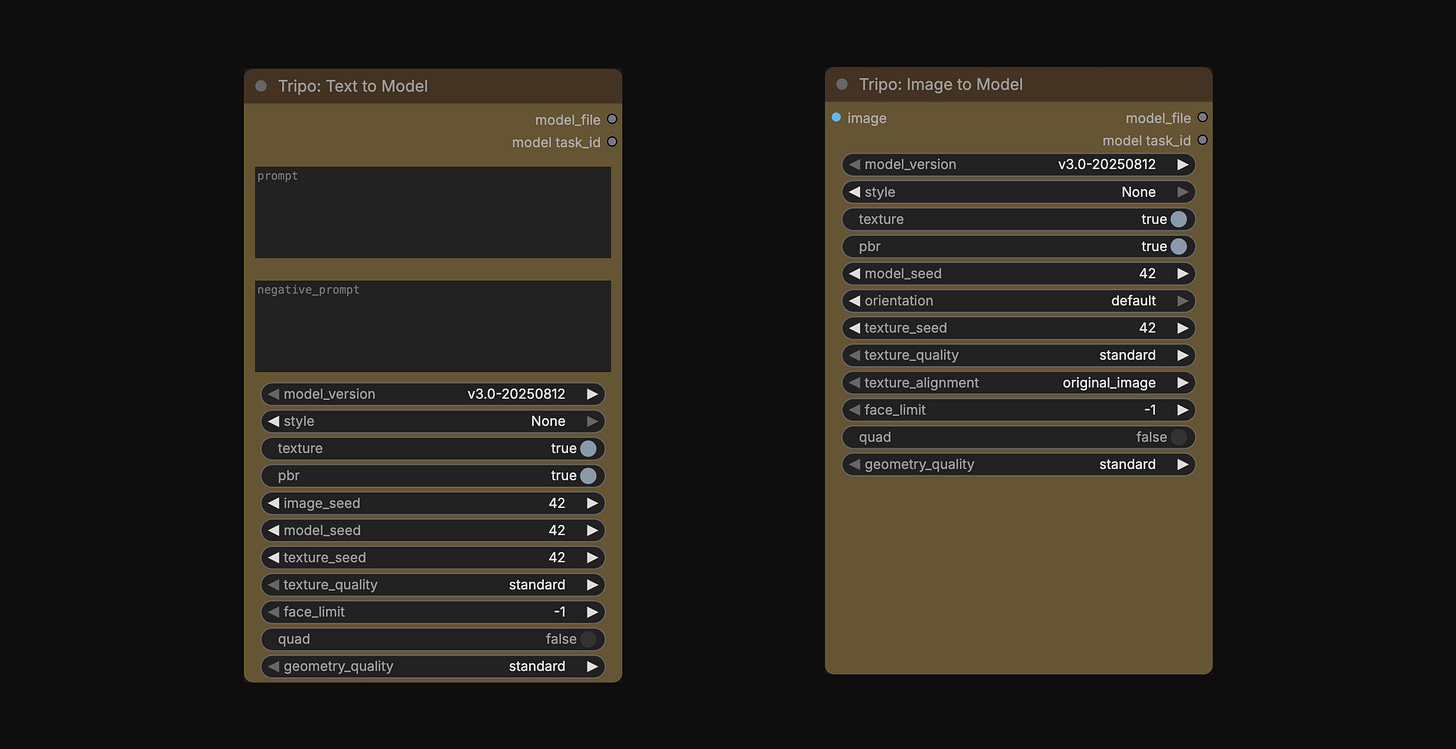Click model task_id output socket on Image to Model
The image size is (1456, 749).
point(1202,140)
